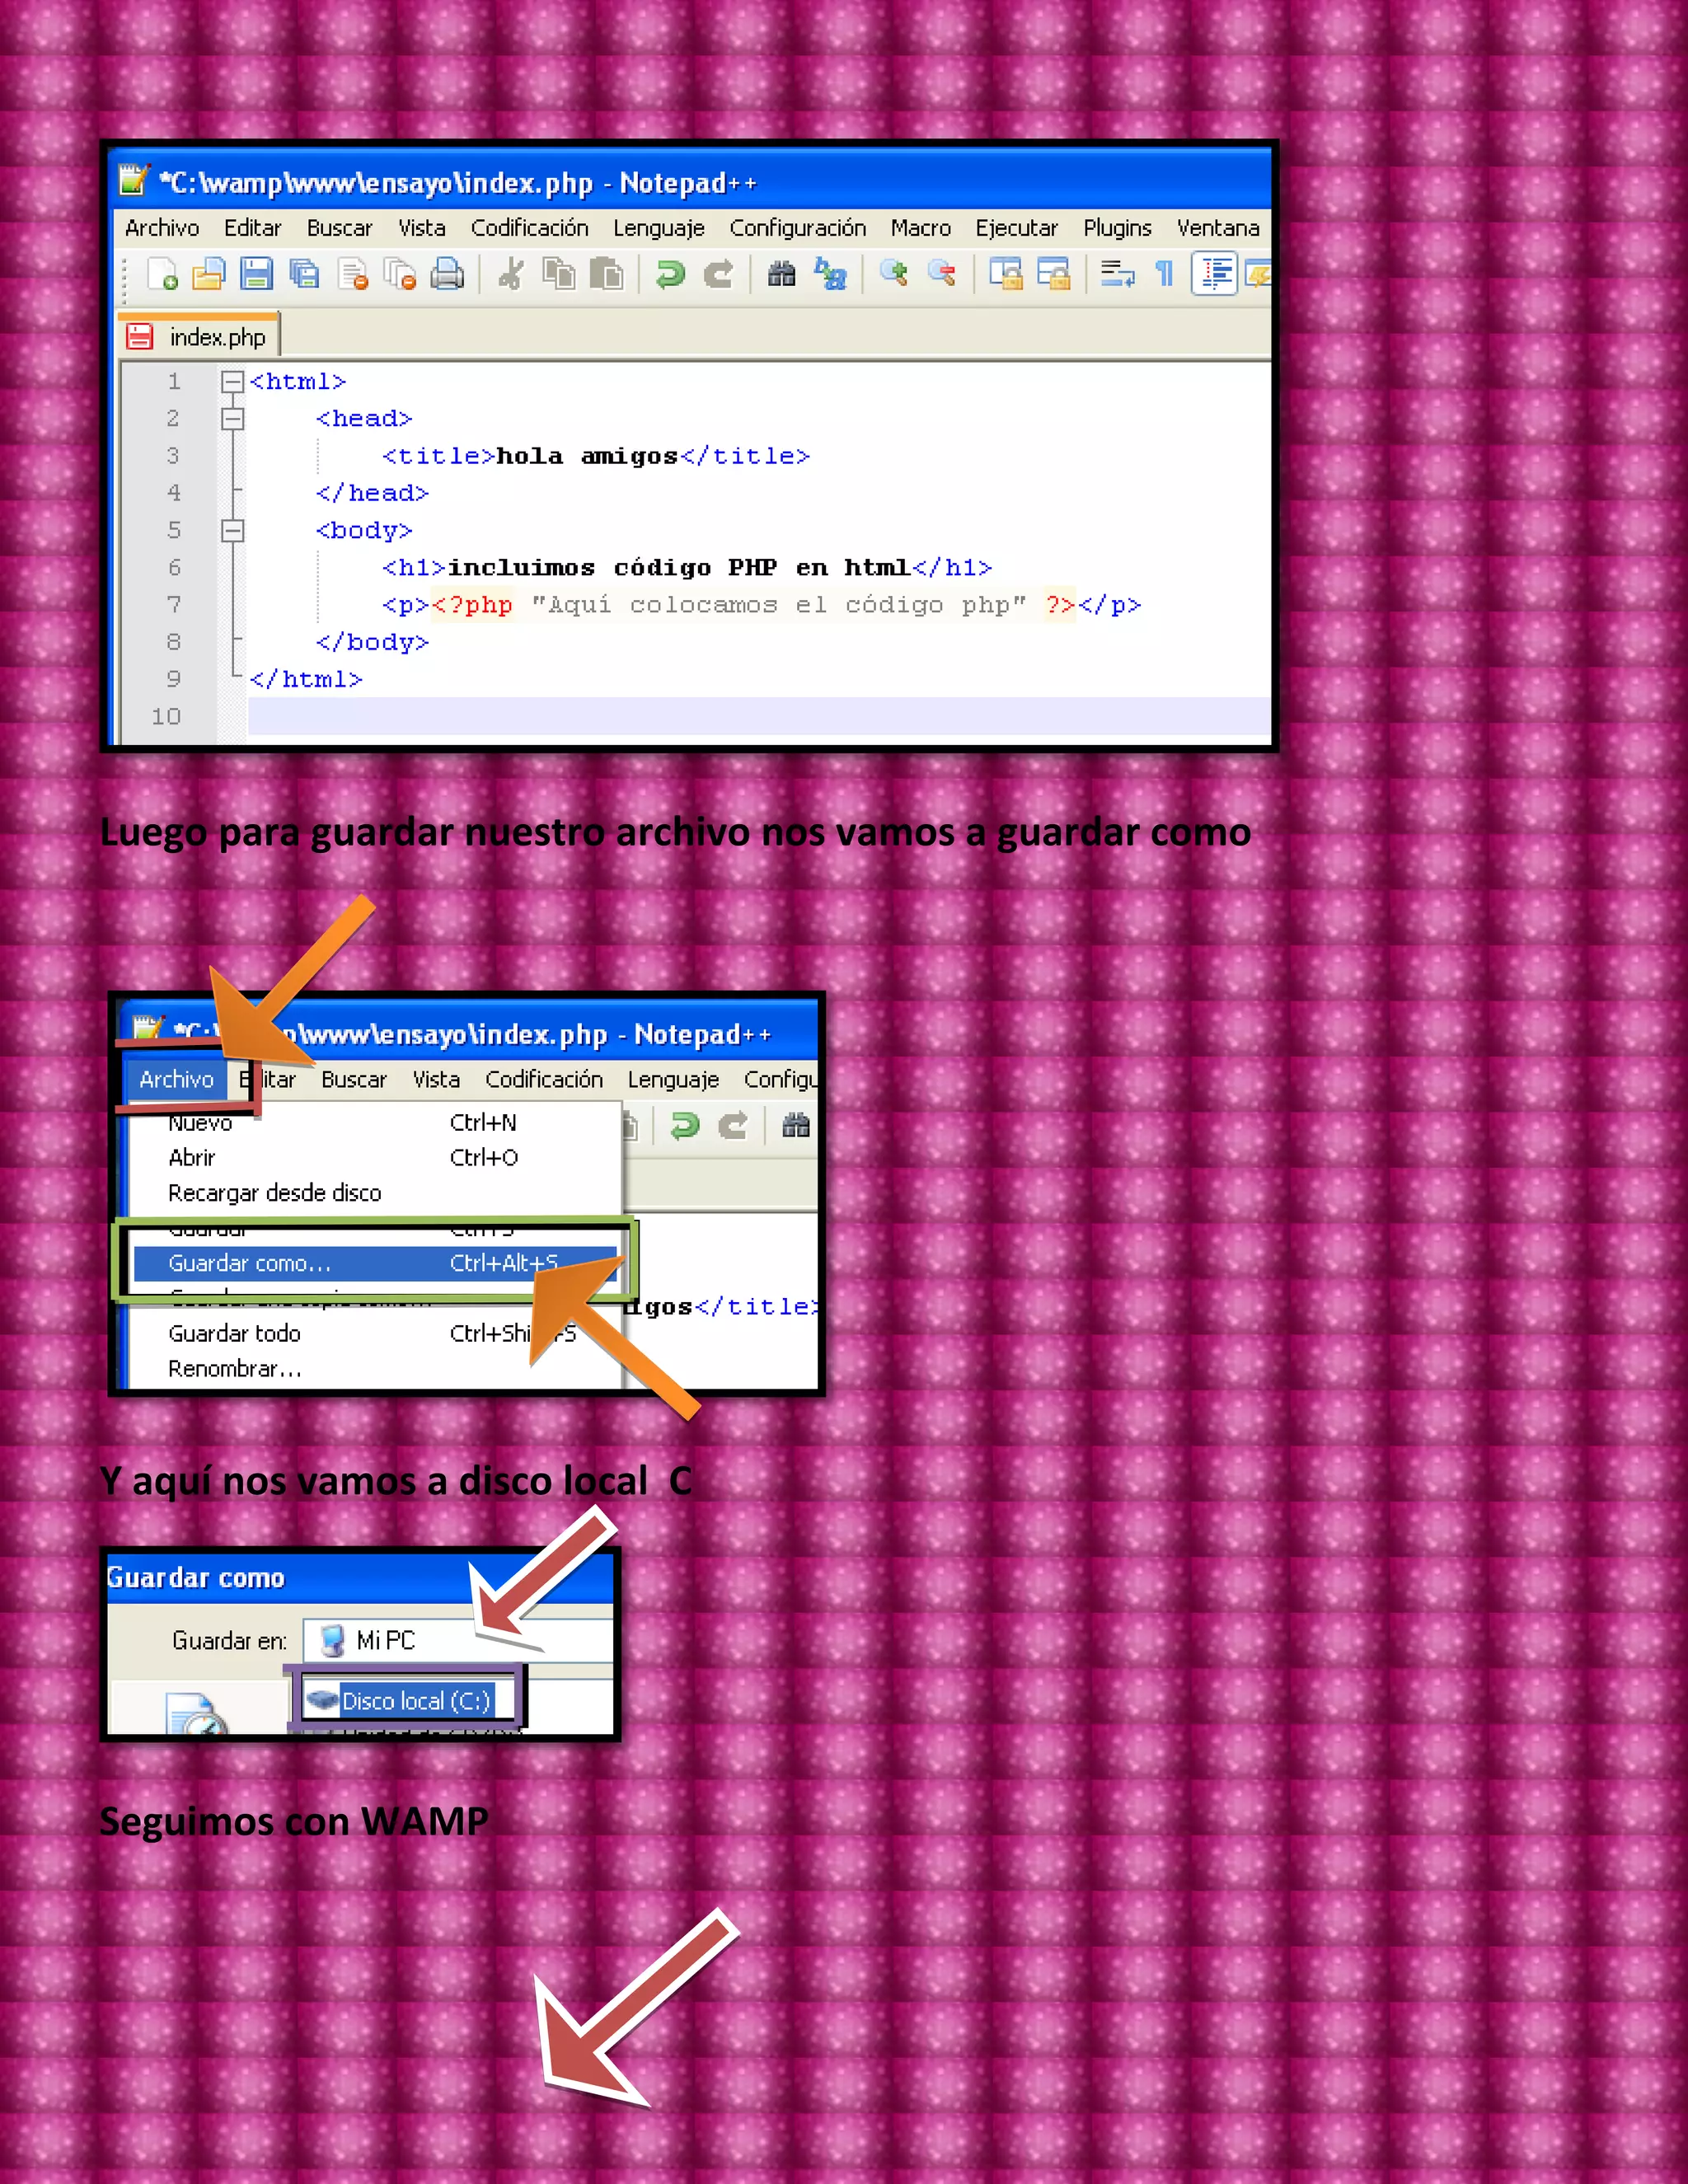Open Vista menu in second Notepad++ window
This screenshot has width=1688, height=2184.
pyautogui.click(x=436, y=1080)
